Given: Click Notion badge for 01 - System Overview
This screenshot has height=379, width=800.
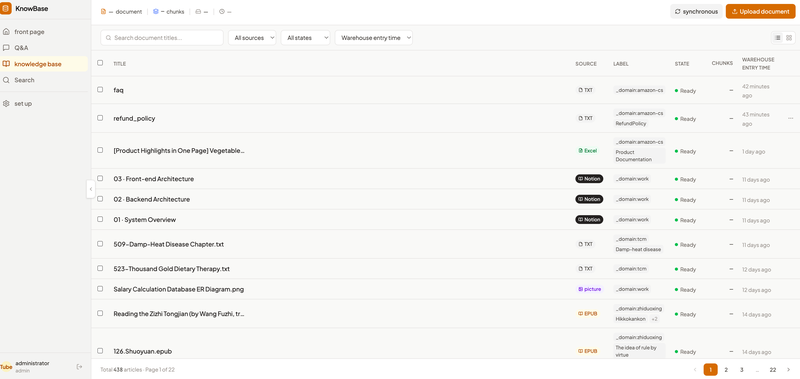Looking at the screenshot, I should tap(589, 220).
